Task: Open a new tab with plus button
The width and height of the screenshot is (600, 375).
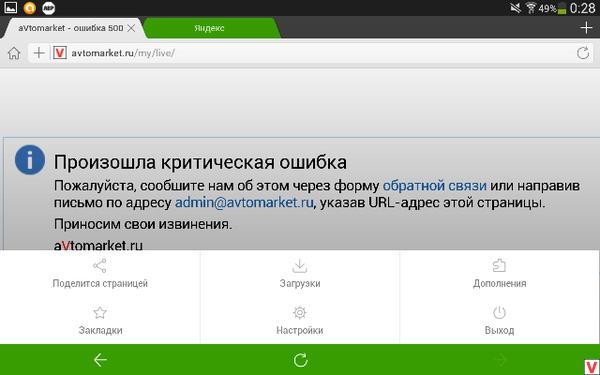Action: coord(586,28)
